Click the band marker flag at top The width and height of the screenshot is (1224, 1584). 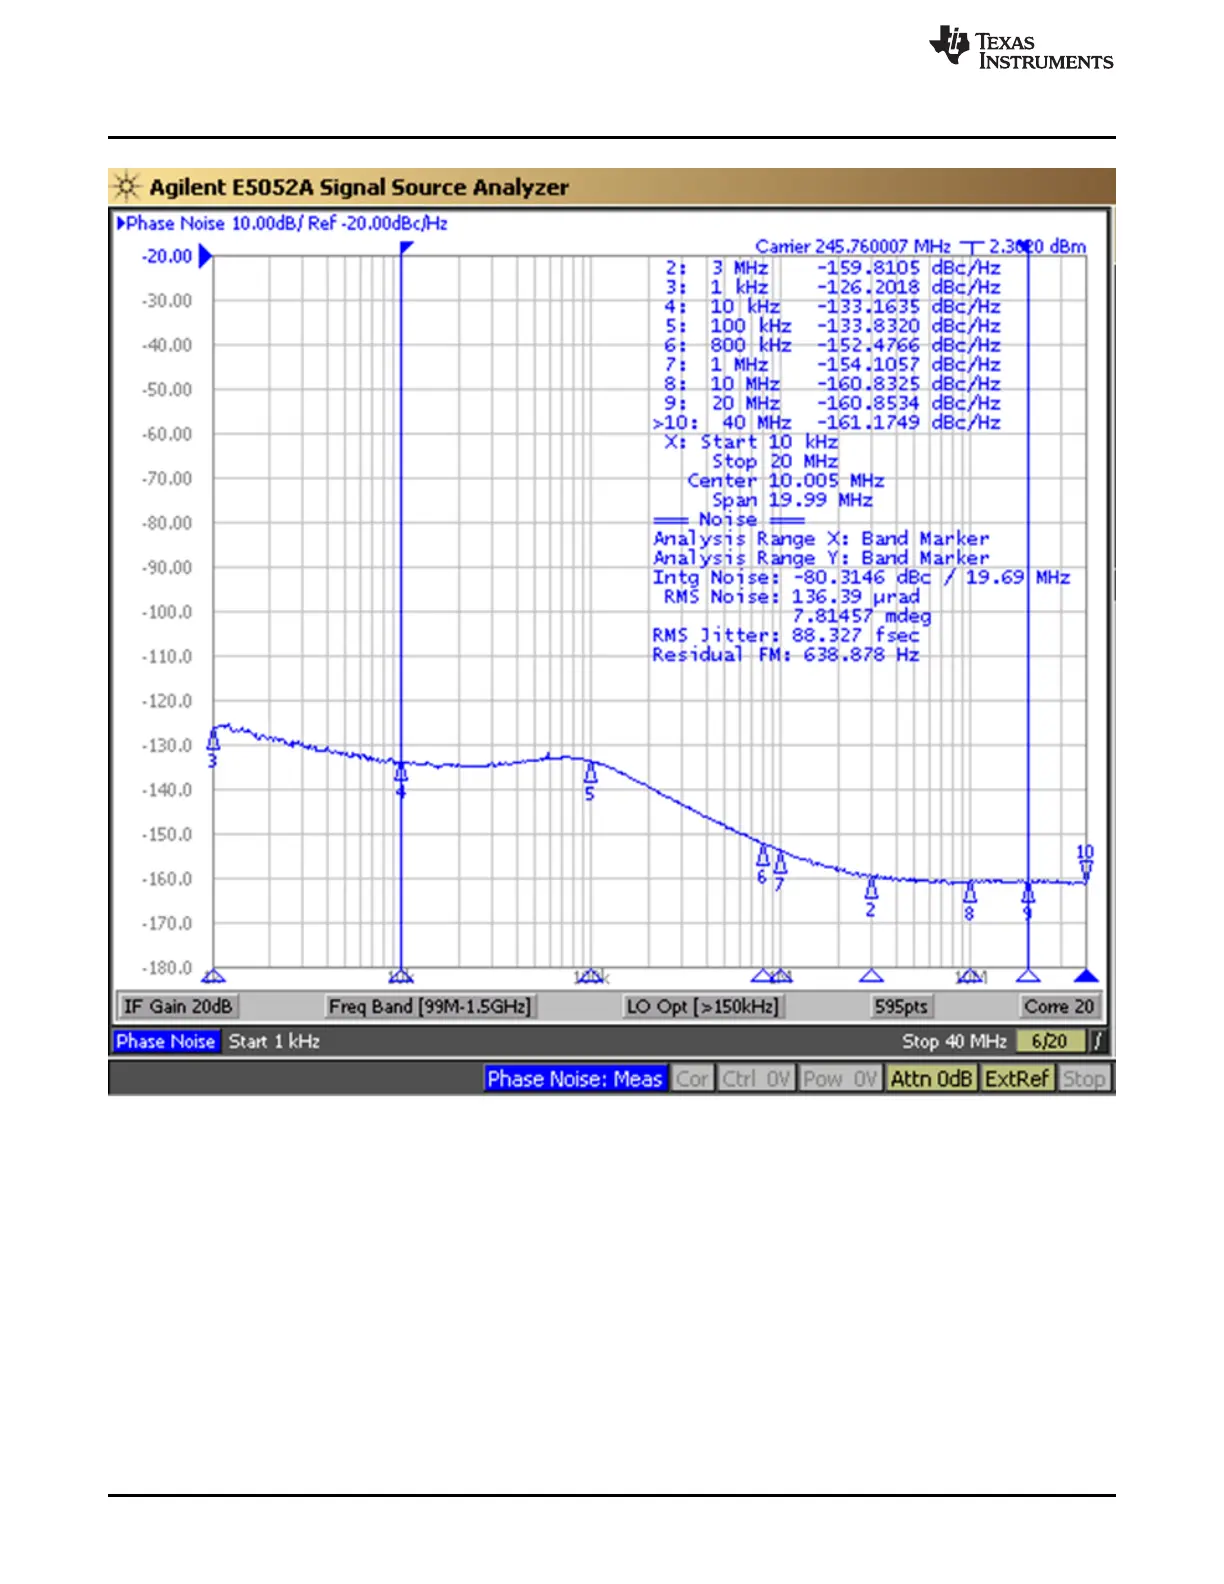tap(406, 247)
